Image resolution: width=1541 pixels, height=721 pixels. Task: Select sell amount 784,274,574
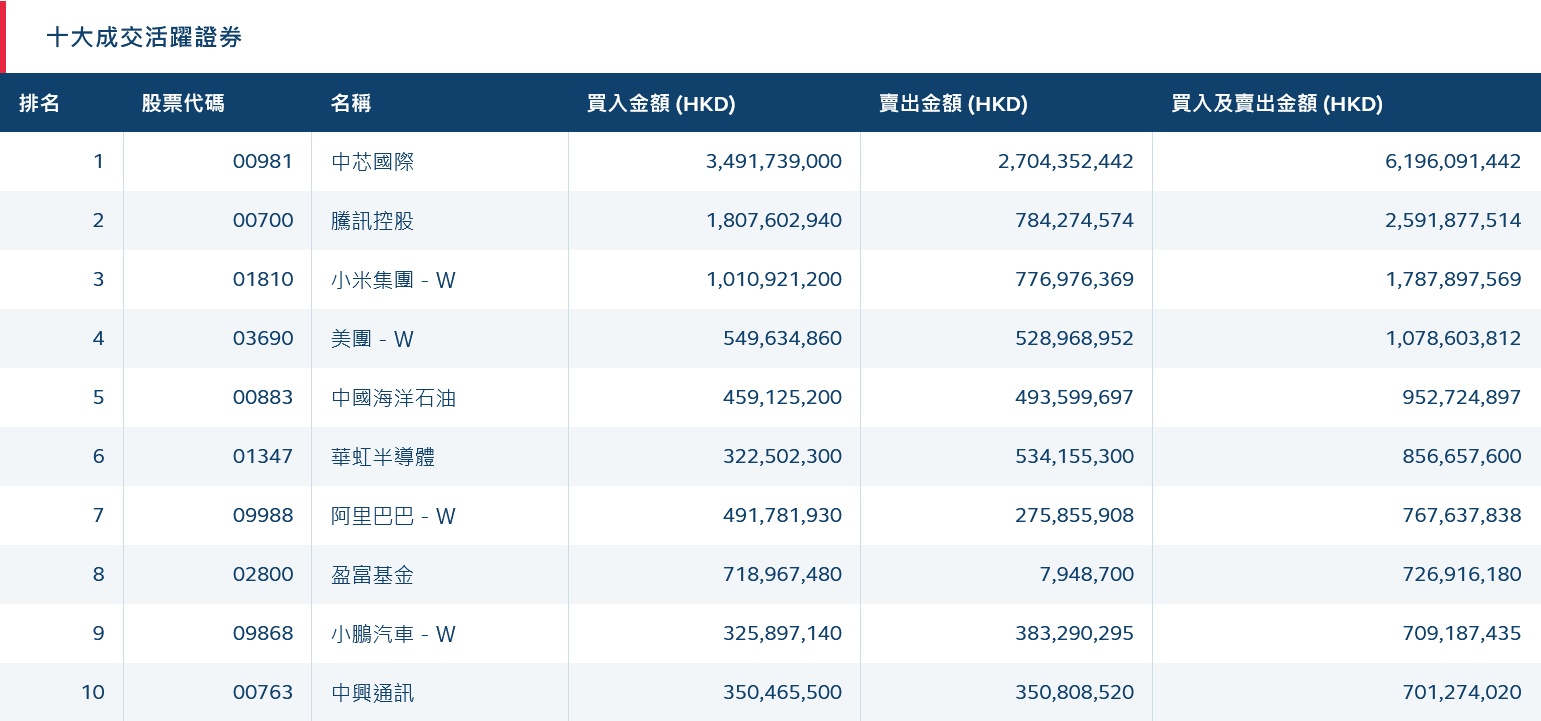click(x=1076, y=220)
